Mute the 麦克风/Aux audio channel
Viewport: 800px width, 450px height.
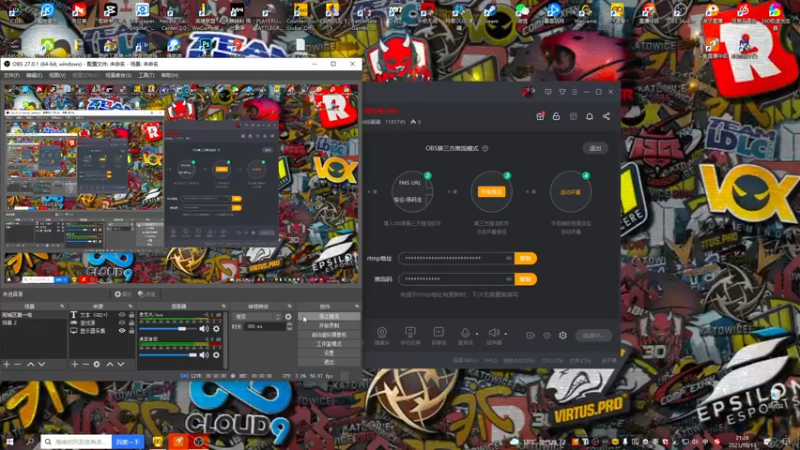coord(204,329)
